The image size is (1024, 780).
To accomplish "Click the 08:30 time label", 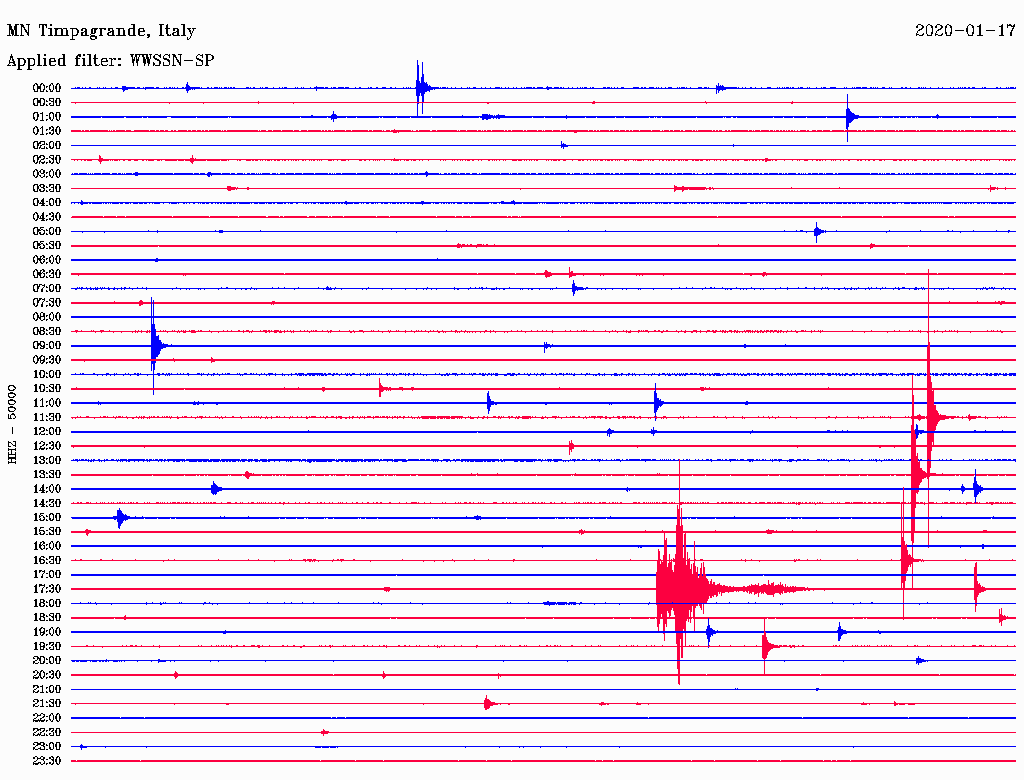I will tap(47, 332).
